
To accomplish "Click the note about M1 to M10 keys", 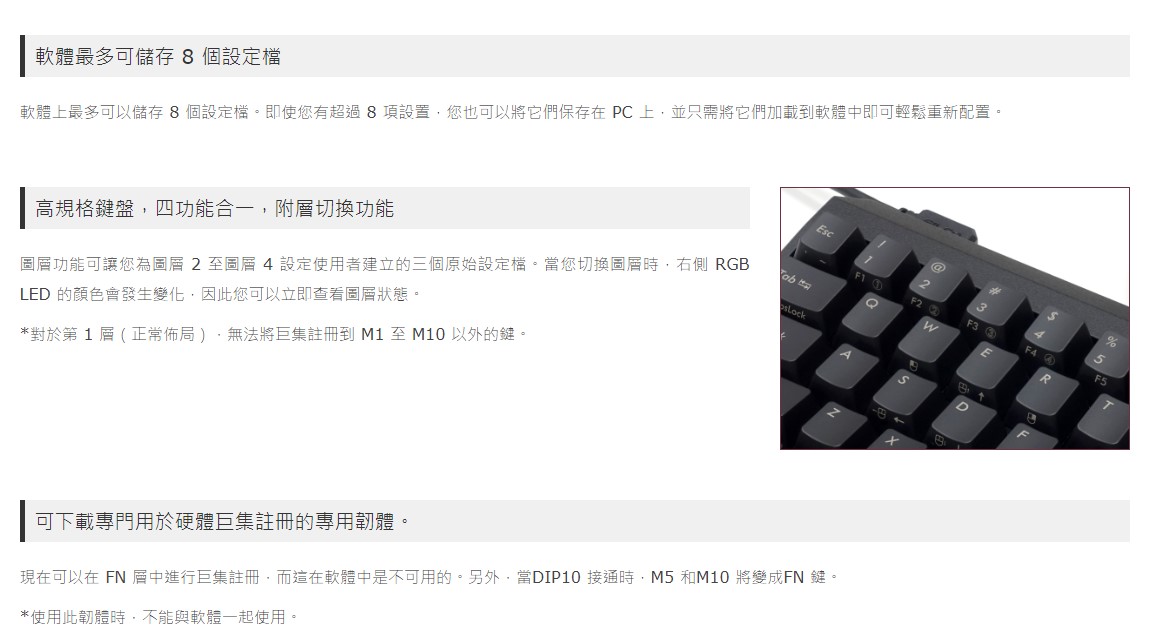I will [273, 335].
